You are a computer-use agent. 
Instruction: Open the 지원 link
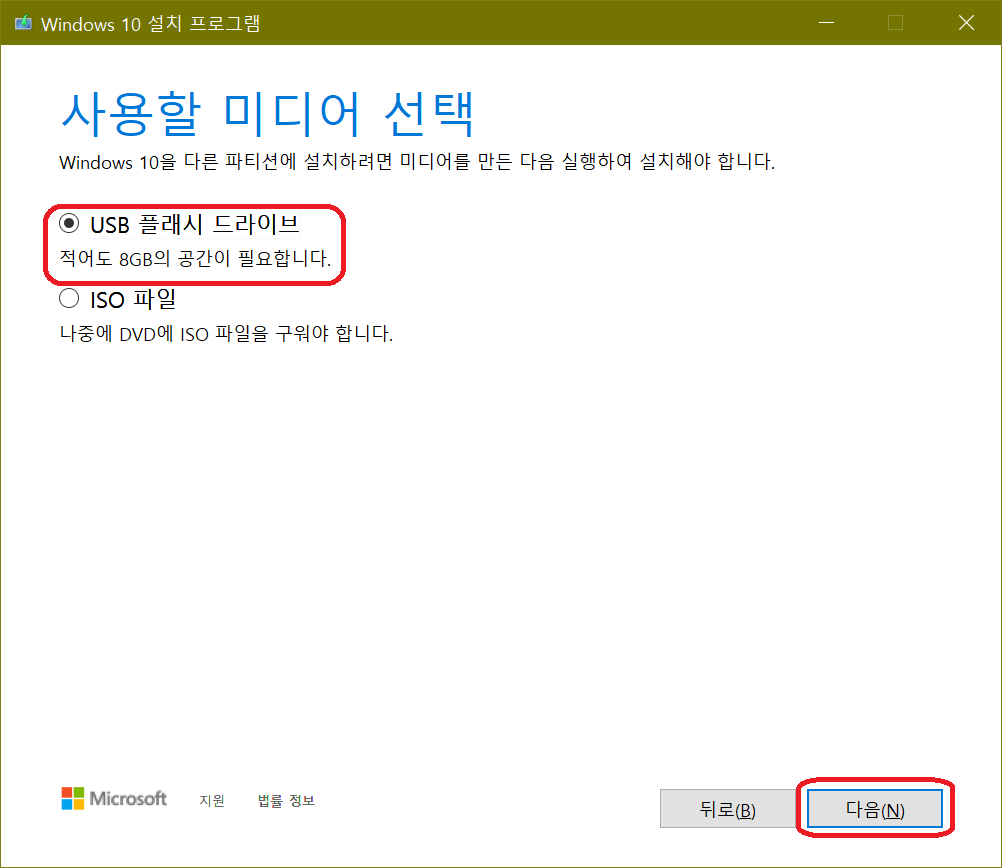pyautogui.click(x=212, y=800)
